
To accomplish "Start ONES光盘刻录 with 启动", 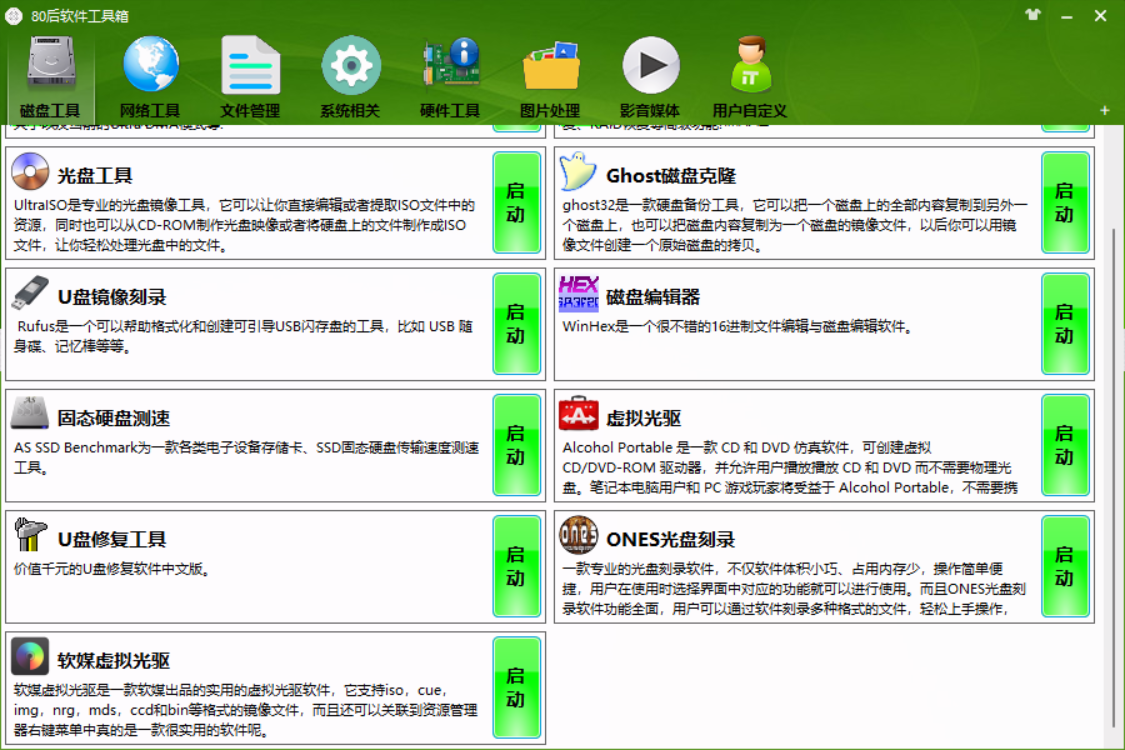I will pyautogui.click(x=1066, y=565).
